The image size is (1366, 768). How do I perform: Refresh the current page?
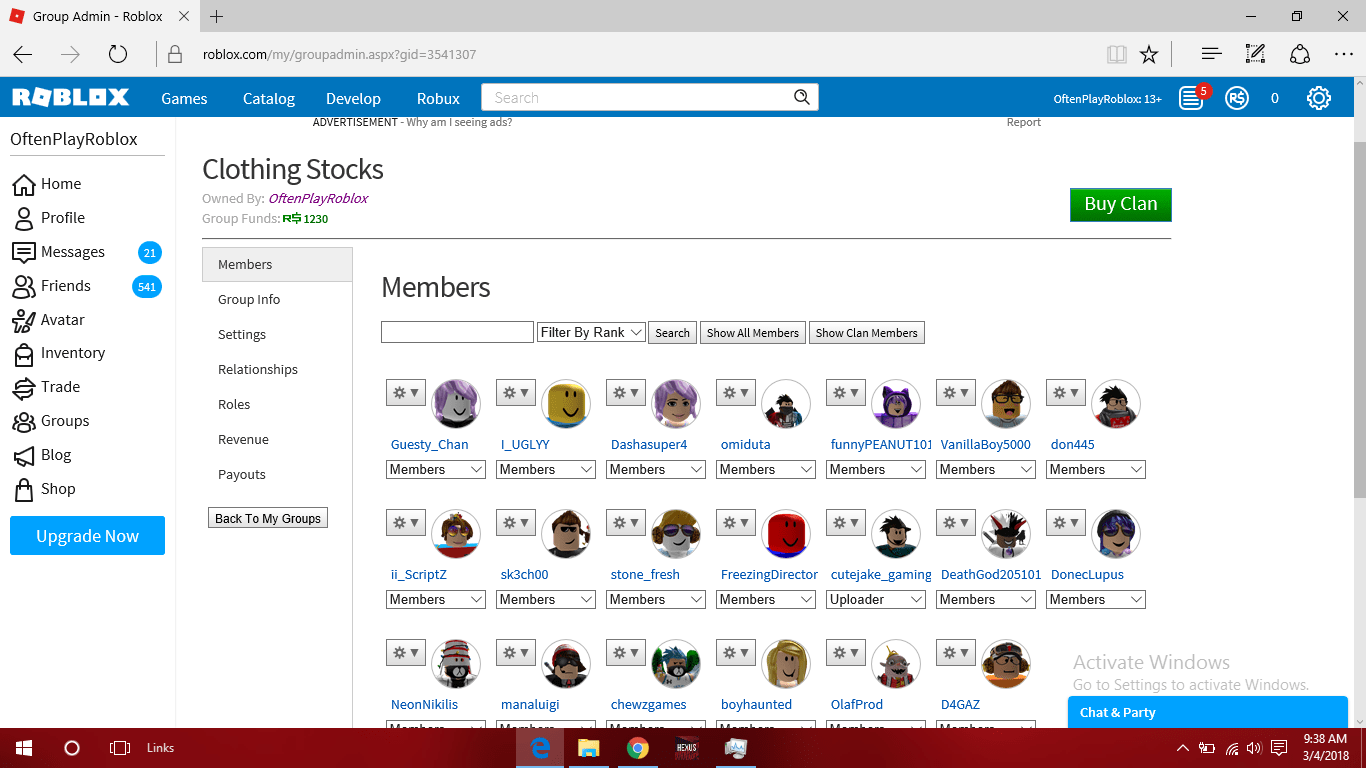(118, 54)
